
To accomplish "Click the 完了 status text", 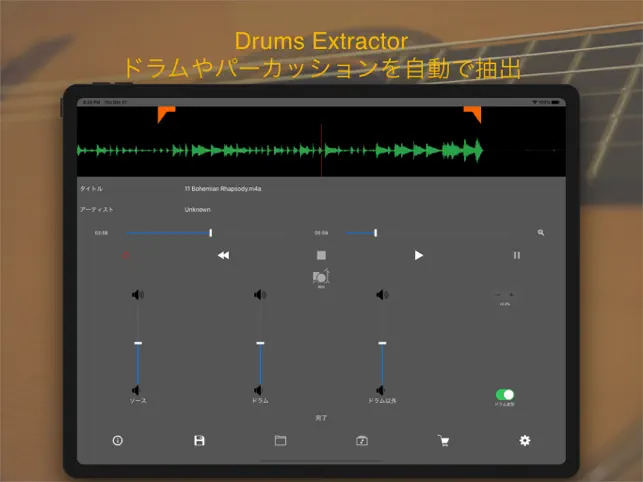I will click(x=322, y=418).
